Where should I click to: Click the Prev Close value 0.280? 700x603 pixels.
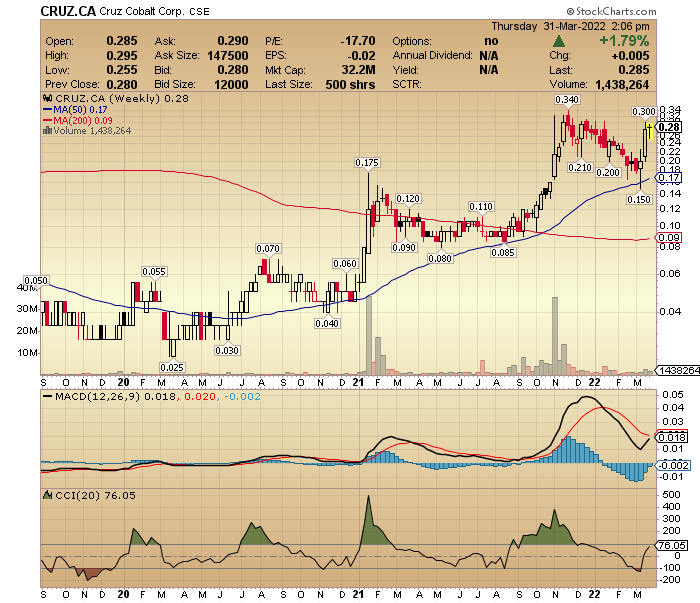pos(122,84)
